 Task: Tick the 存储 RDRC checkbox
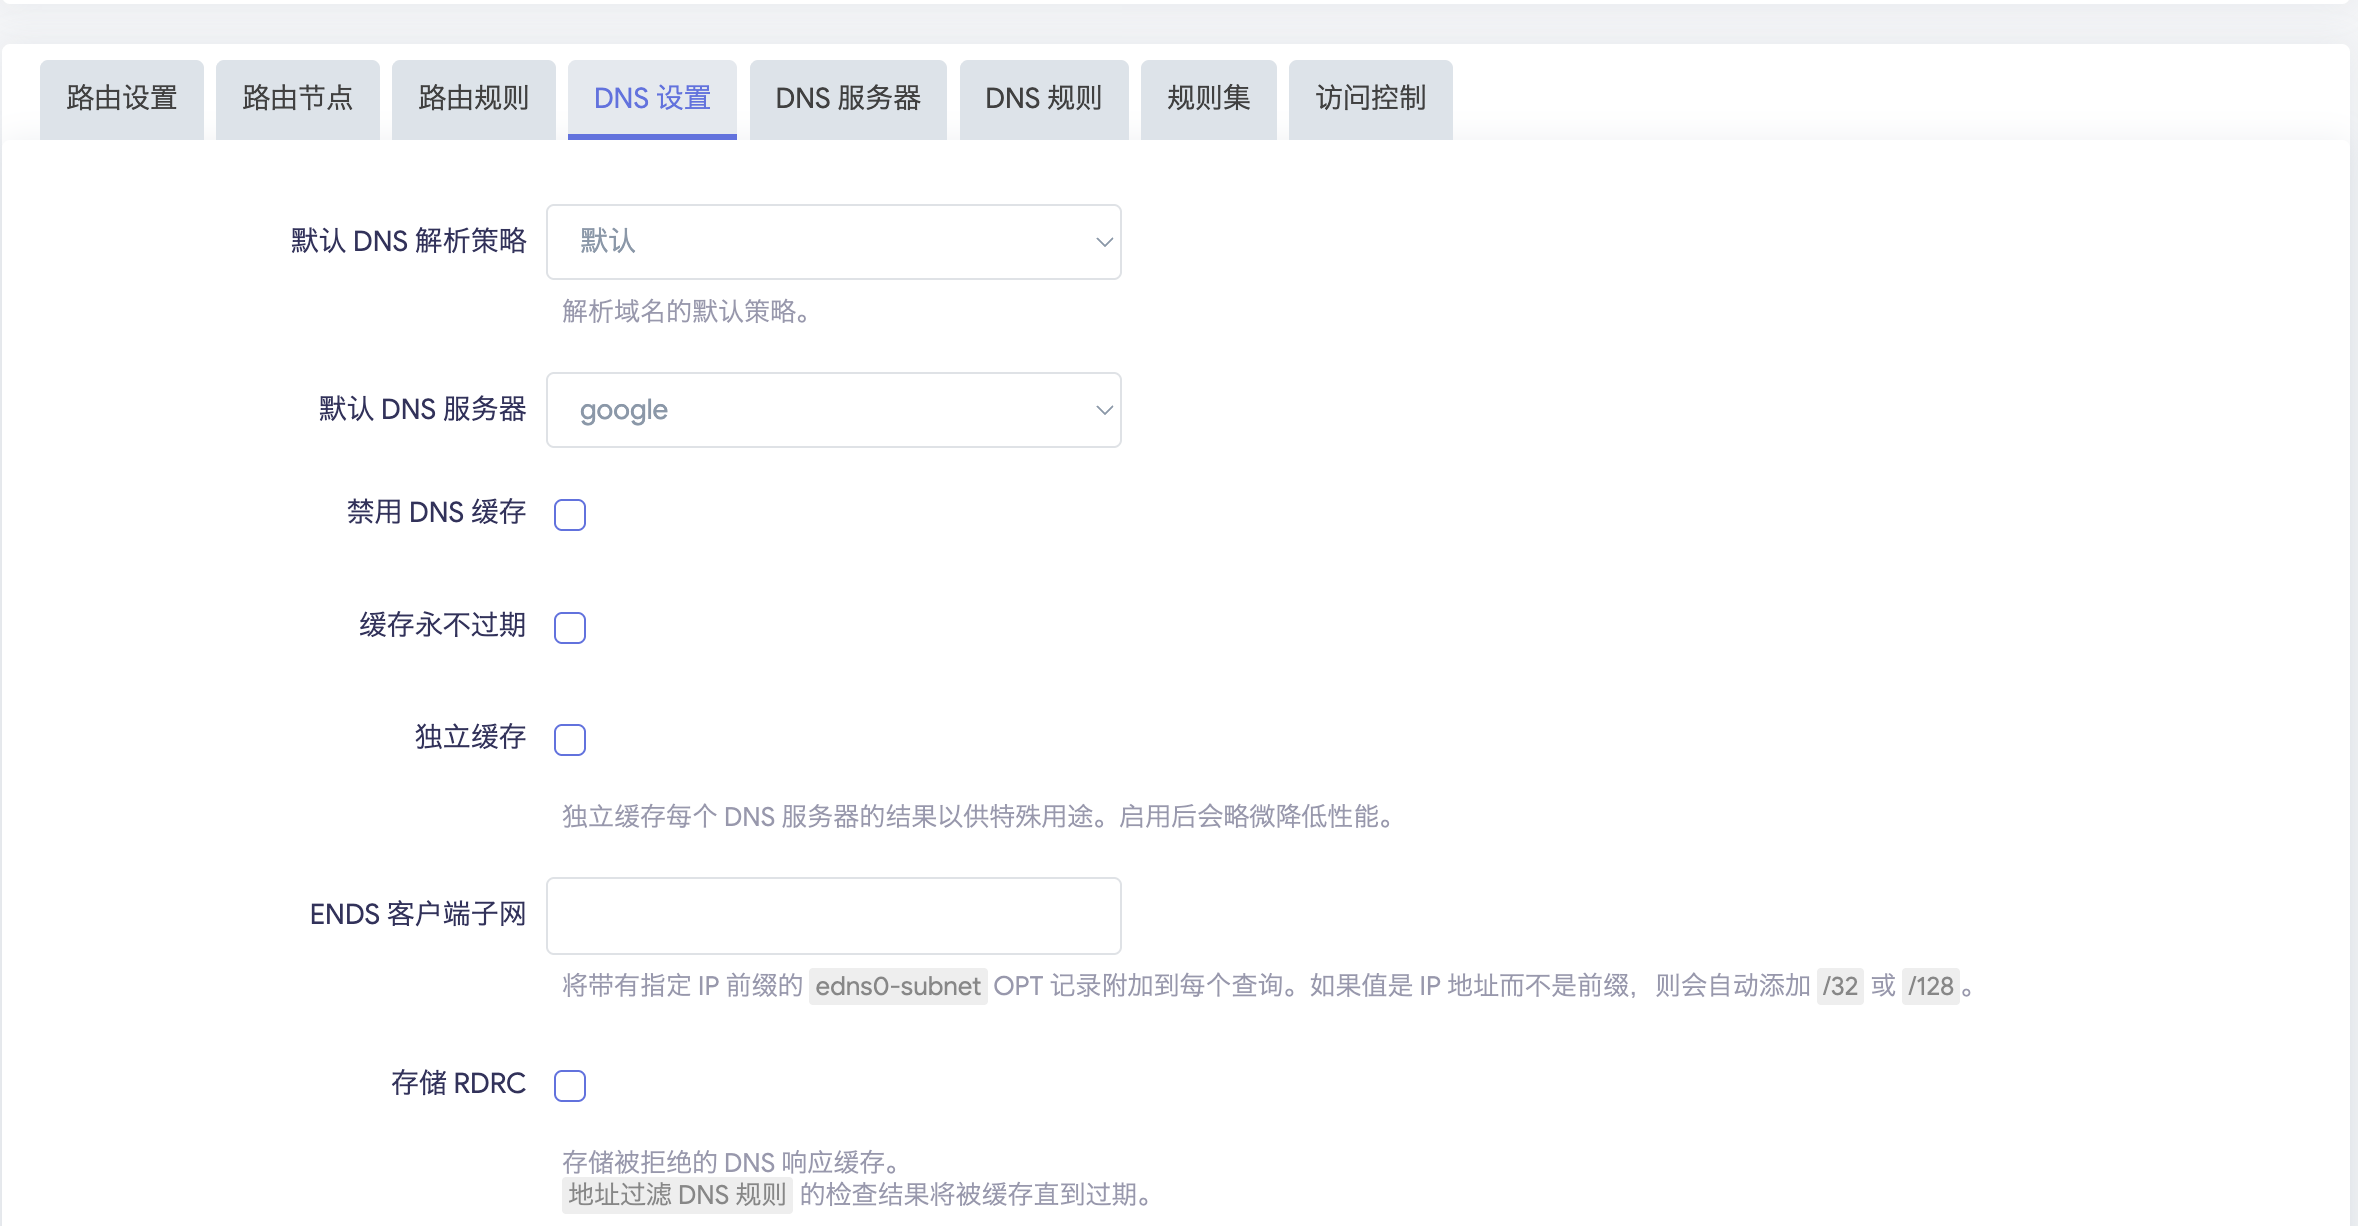570,1086
